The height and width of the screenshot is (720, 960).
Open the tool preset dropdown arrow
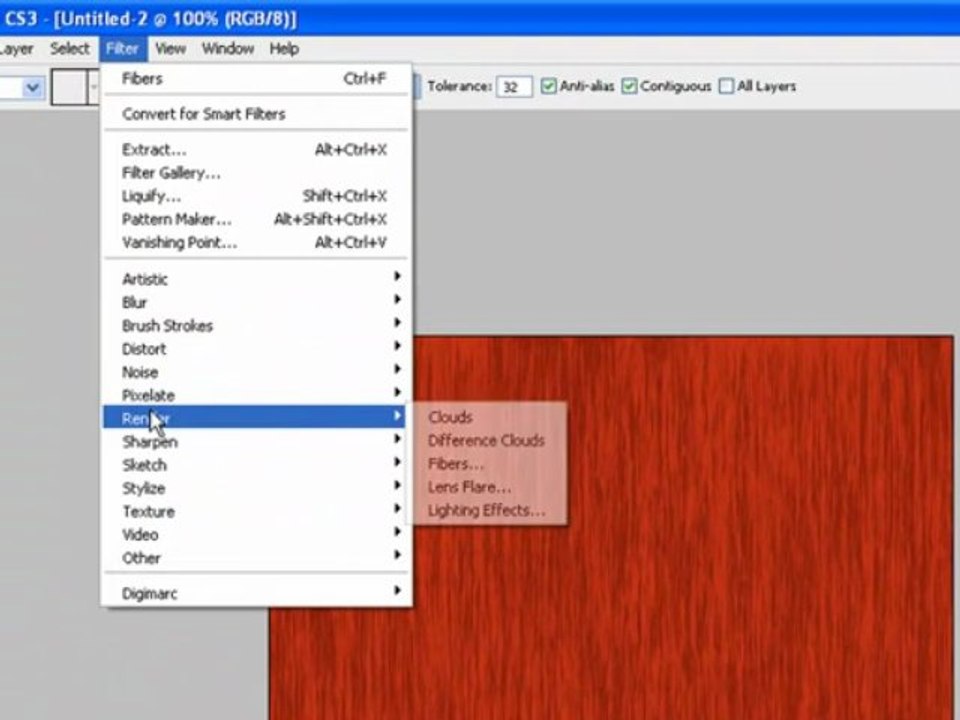[x=33, y=88]
